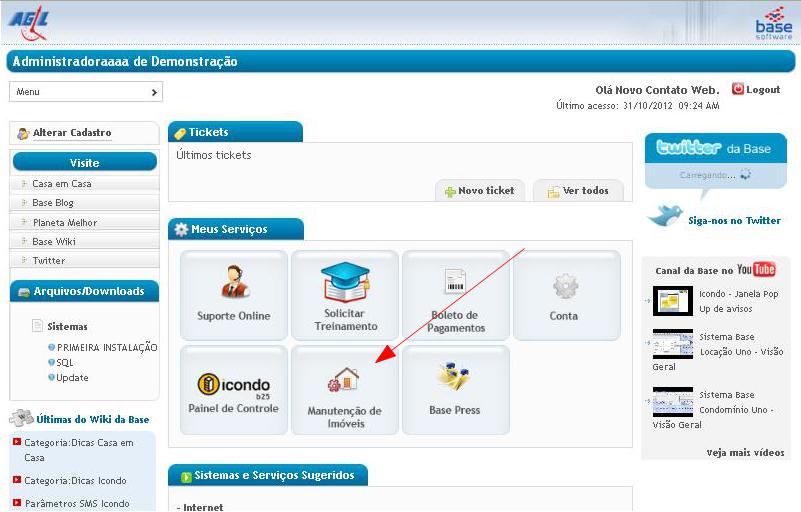Click the Canal da Base no text

694,271
